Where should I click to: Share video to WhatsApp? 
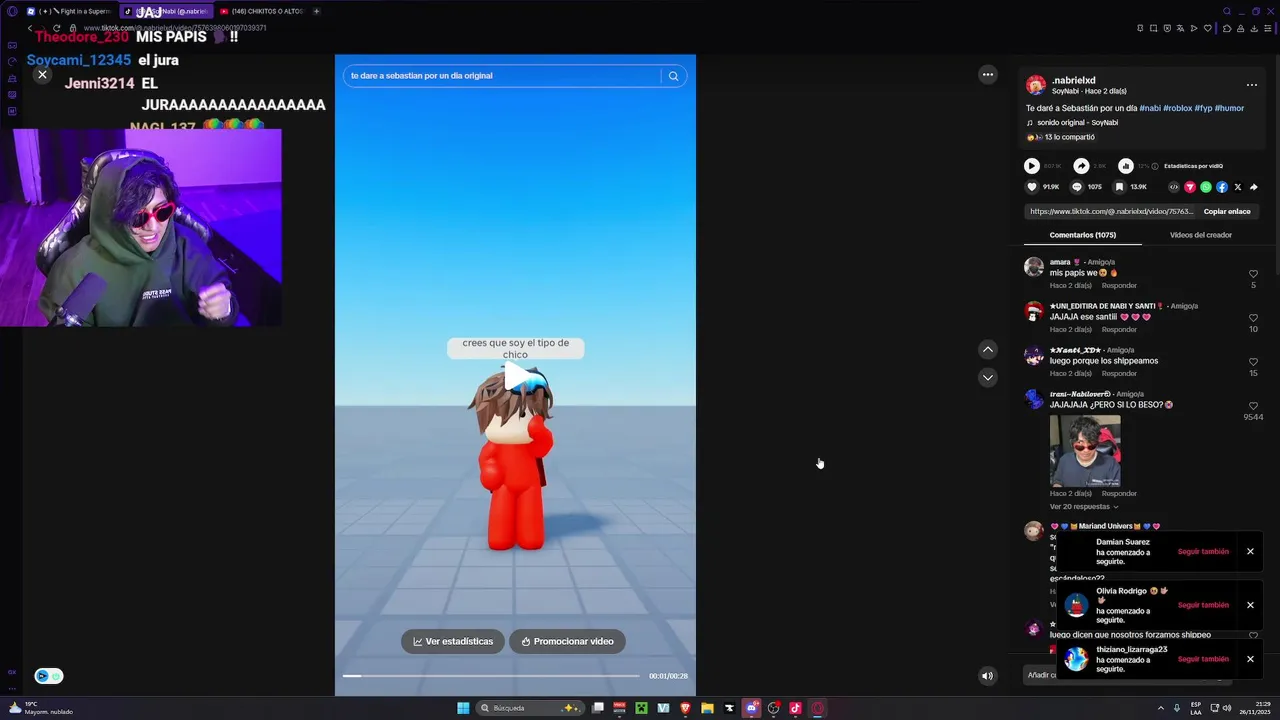1206,187
